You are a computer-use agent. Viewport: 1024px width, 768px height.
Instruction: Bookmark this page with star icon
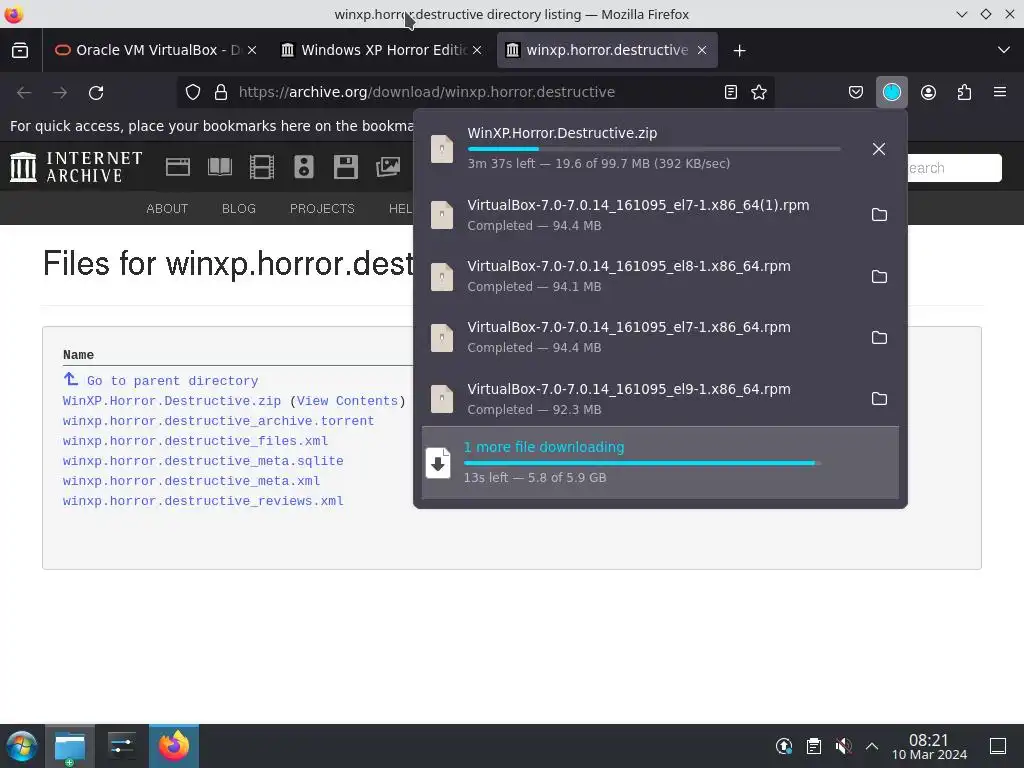click(x=759, y=92)
